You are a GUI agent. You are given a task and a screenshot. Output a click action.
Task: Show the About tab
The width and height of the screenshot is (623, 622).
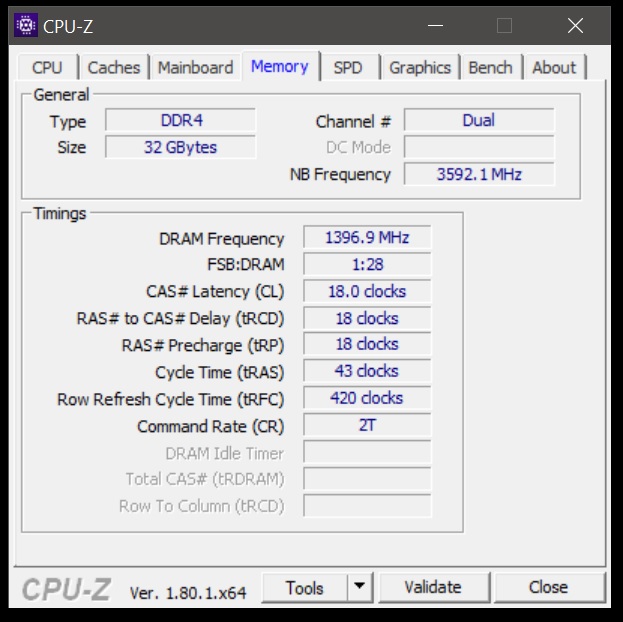554,68
